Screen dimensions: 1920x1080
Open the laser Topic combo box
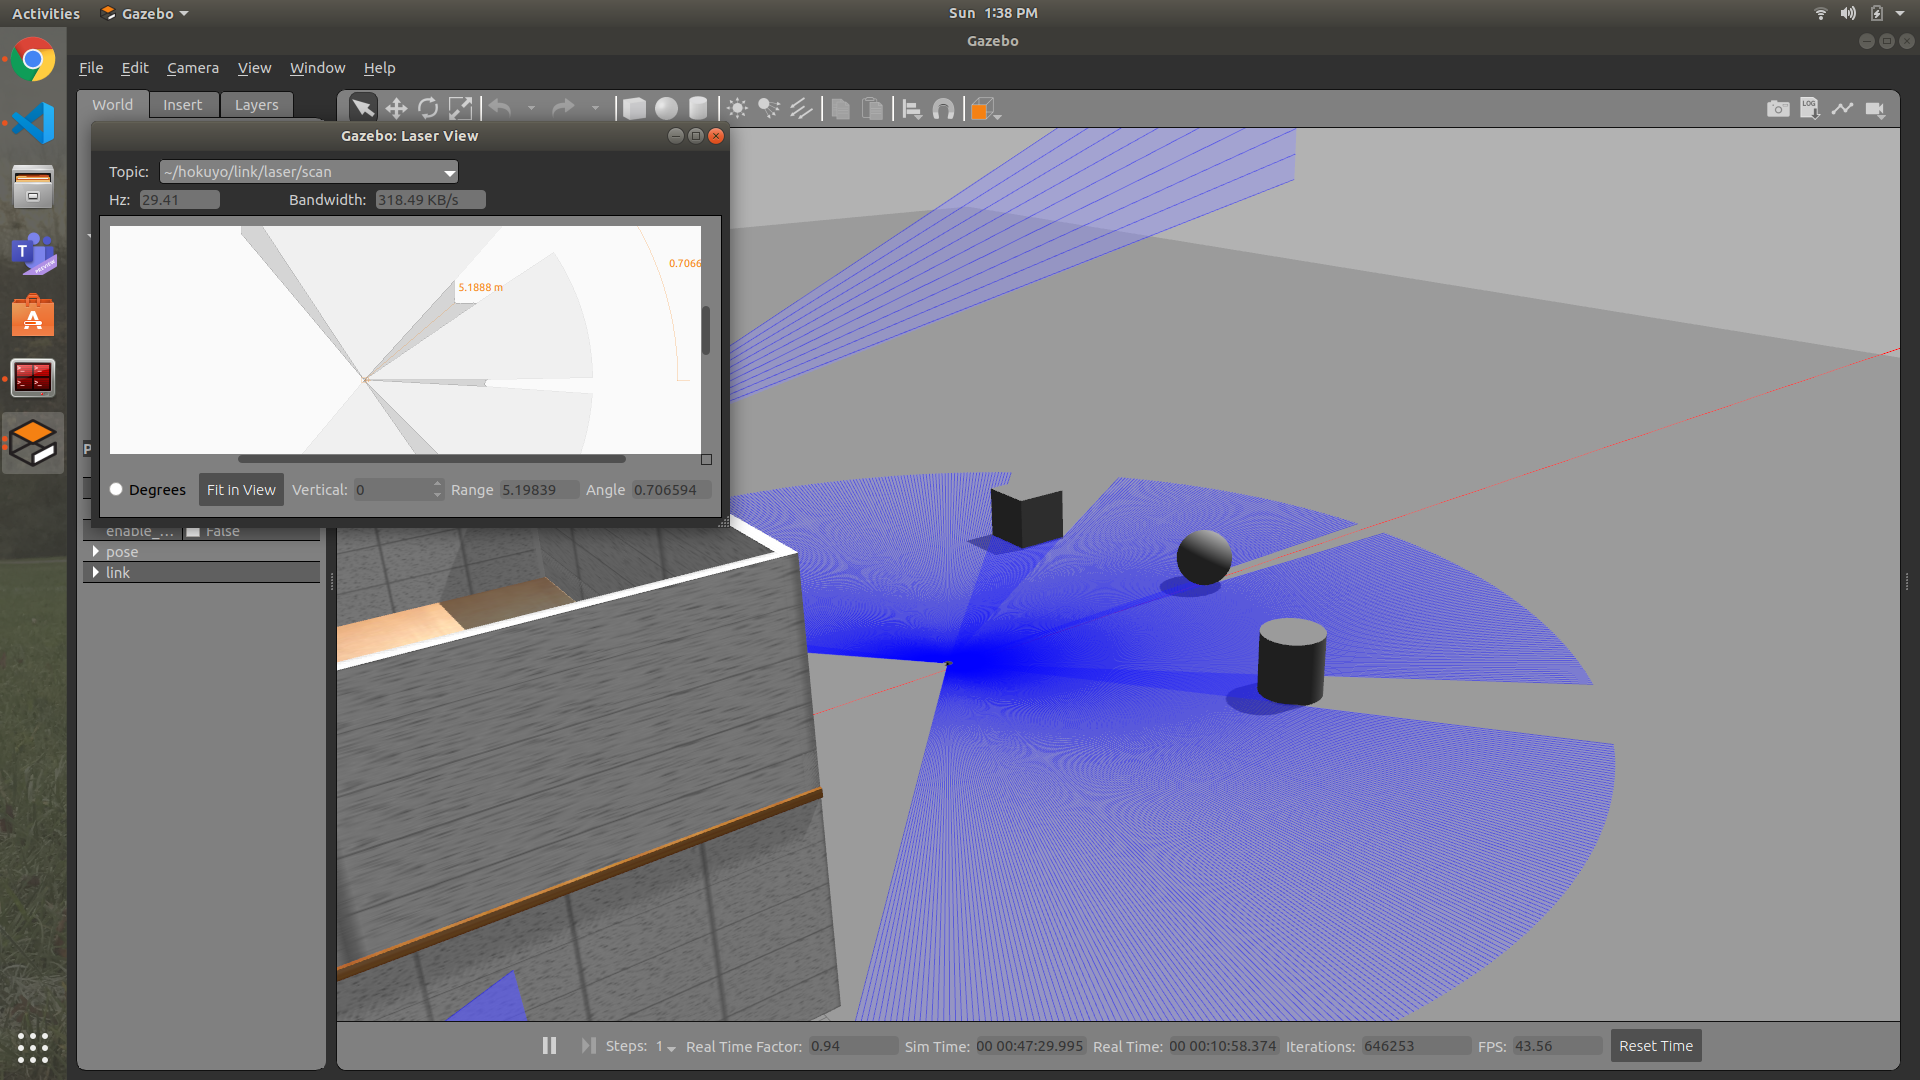309,172
